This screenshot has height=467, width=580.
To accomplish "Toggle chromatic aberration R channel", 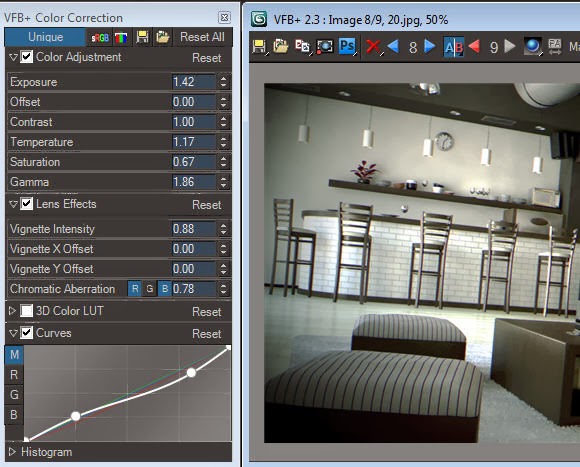I will click(x=135, y=289).
